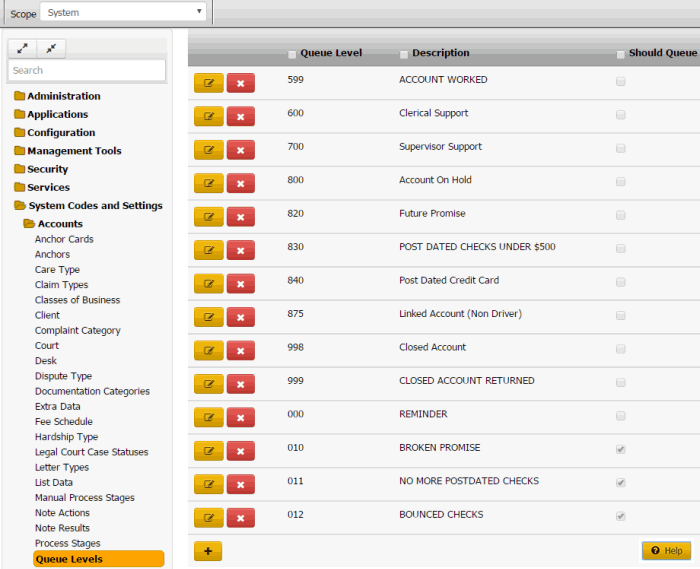Toggle Should Queue for BROKEN PROMISE
Screen dimensions: 700x569
pyautogui.click(x=621, y=449)
